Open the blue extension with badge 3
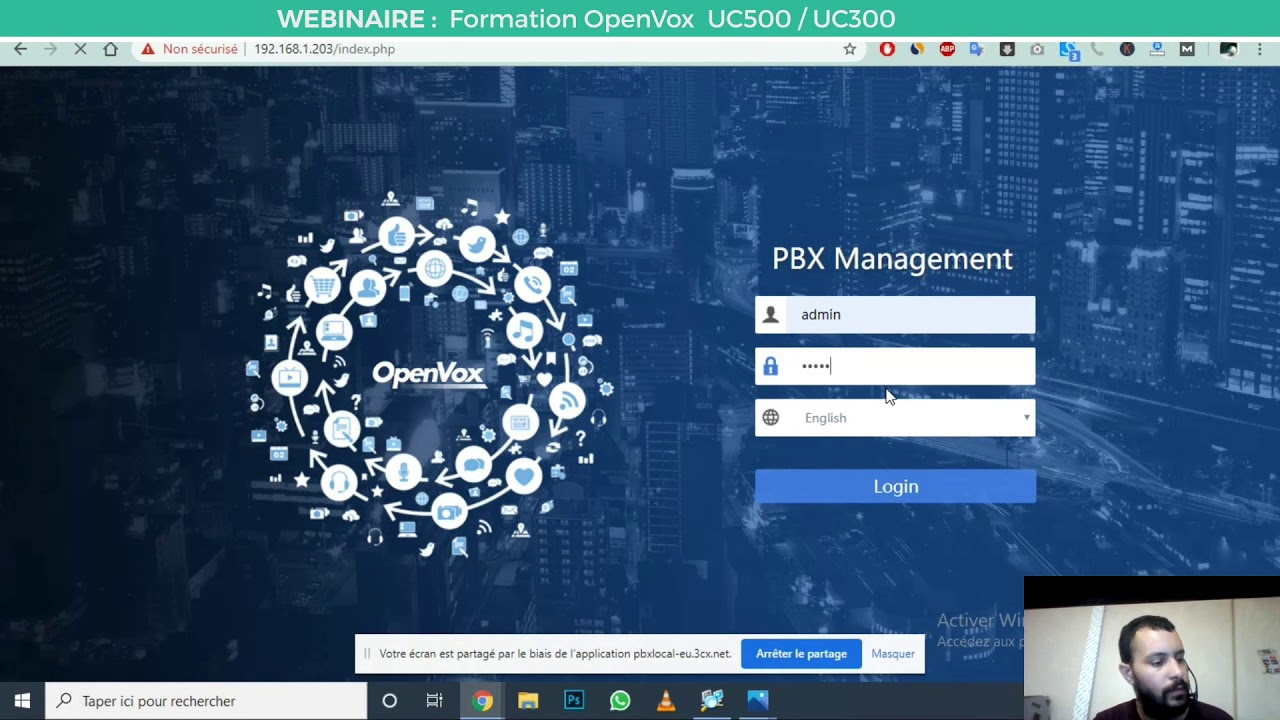 (x=1068, y=50)
